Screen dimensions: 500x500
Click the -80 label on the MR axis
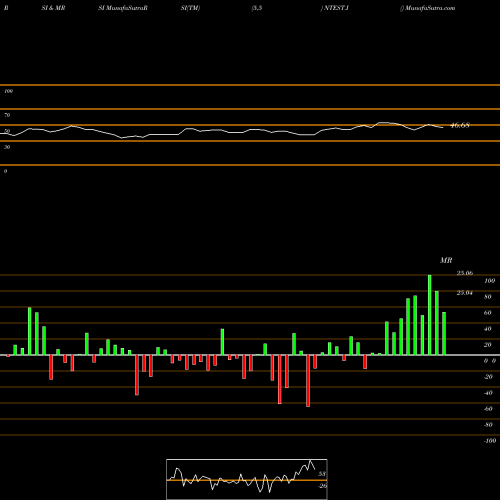pos(488,425)
